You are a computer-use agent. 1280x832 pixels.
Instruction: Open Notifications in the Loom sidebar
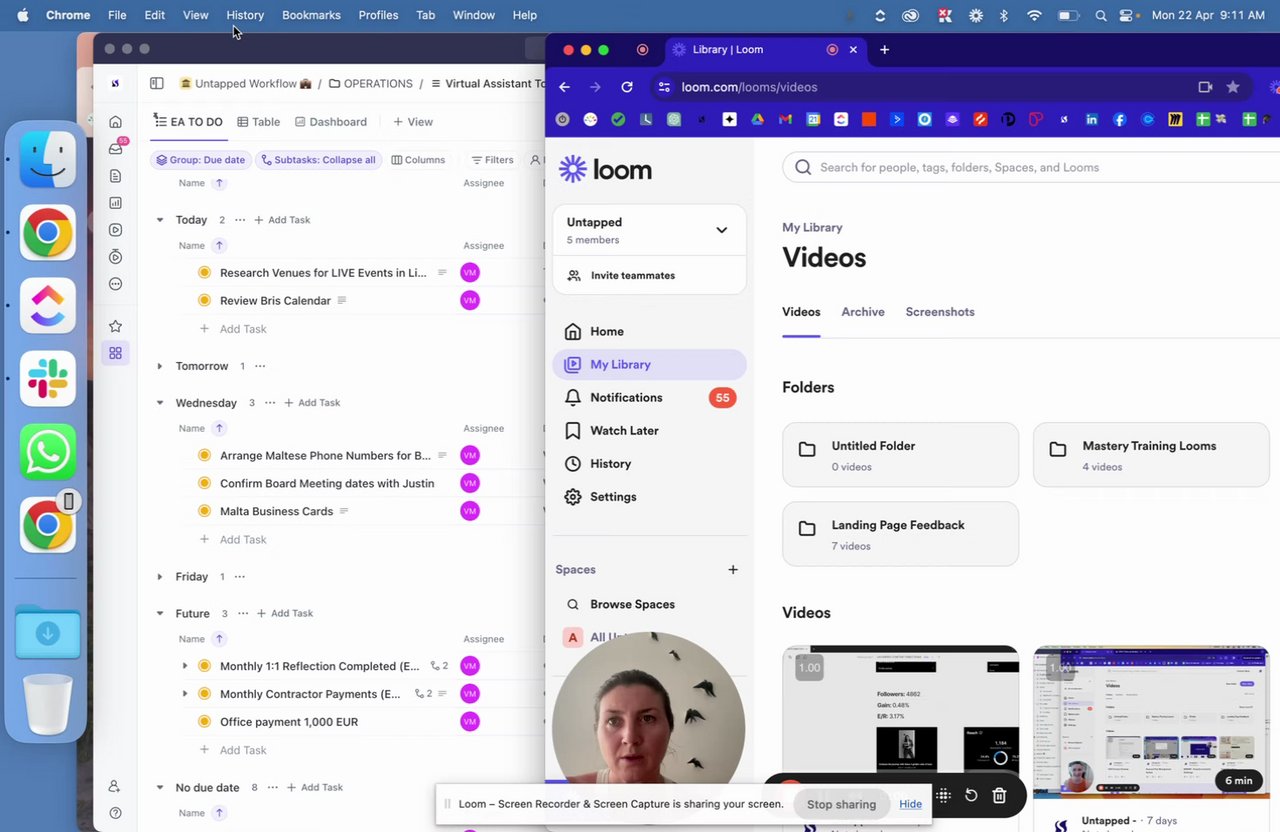point(649,397)
